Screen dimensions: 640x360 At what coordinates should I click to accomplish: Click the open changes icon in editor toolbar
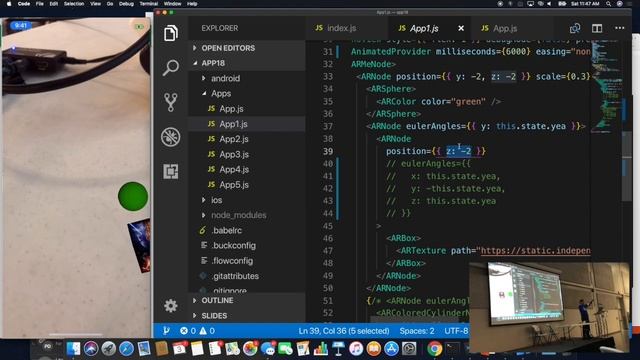pyautogui.click(x=575, y=28)
